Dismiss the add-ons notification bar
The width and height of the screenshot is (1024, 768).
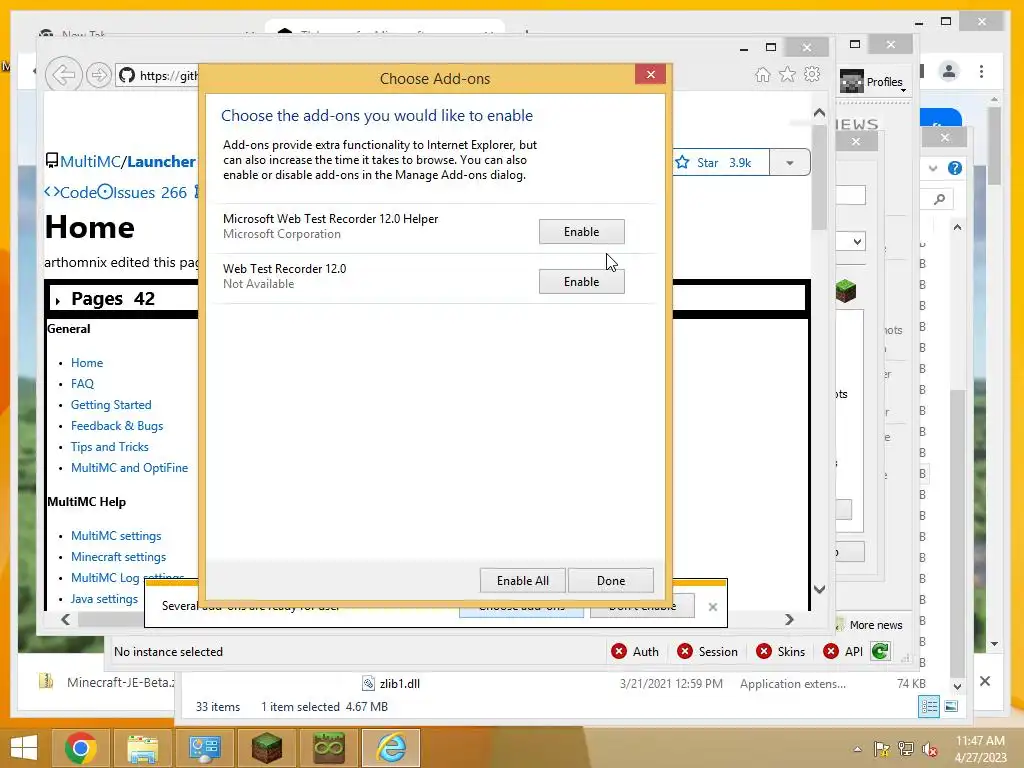point(712,607)
